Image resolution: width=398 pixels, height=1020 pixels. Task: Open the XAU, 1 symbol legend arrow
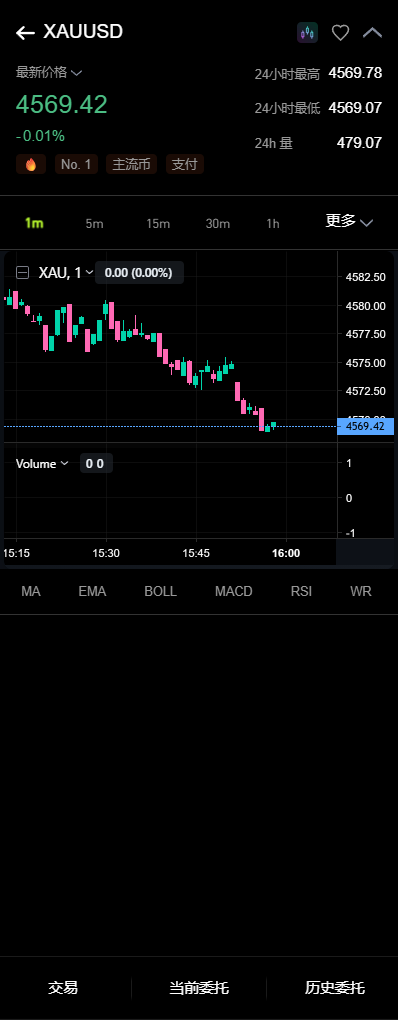point(89,273)
